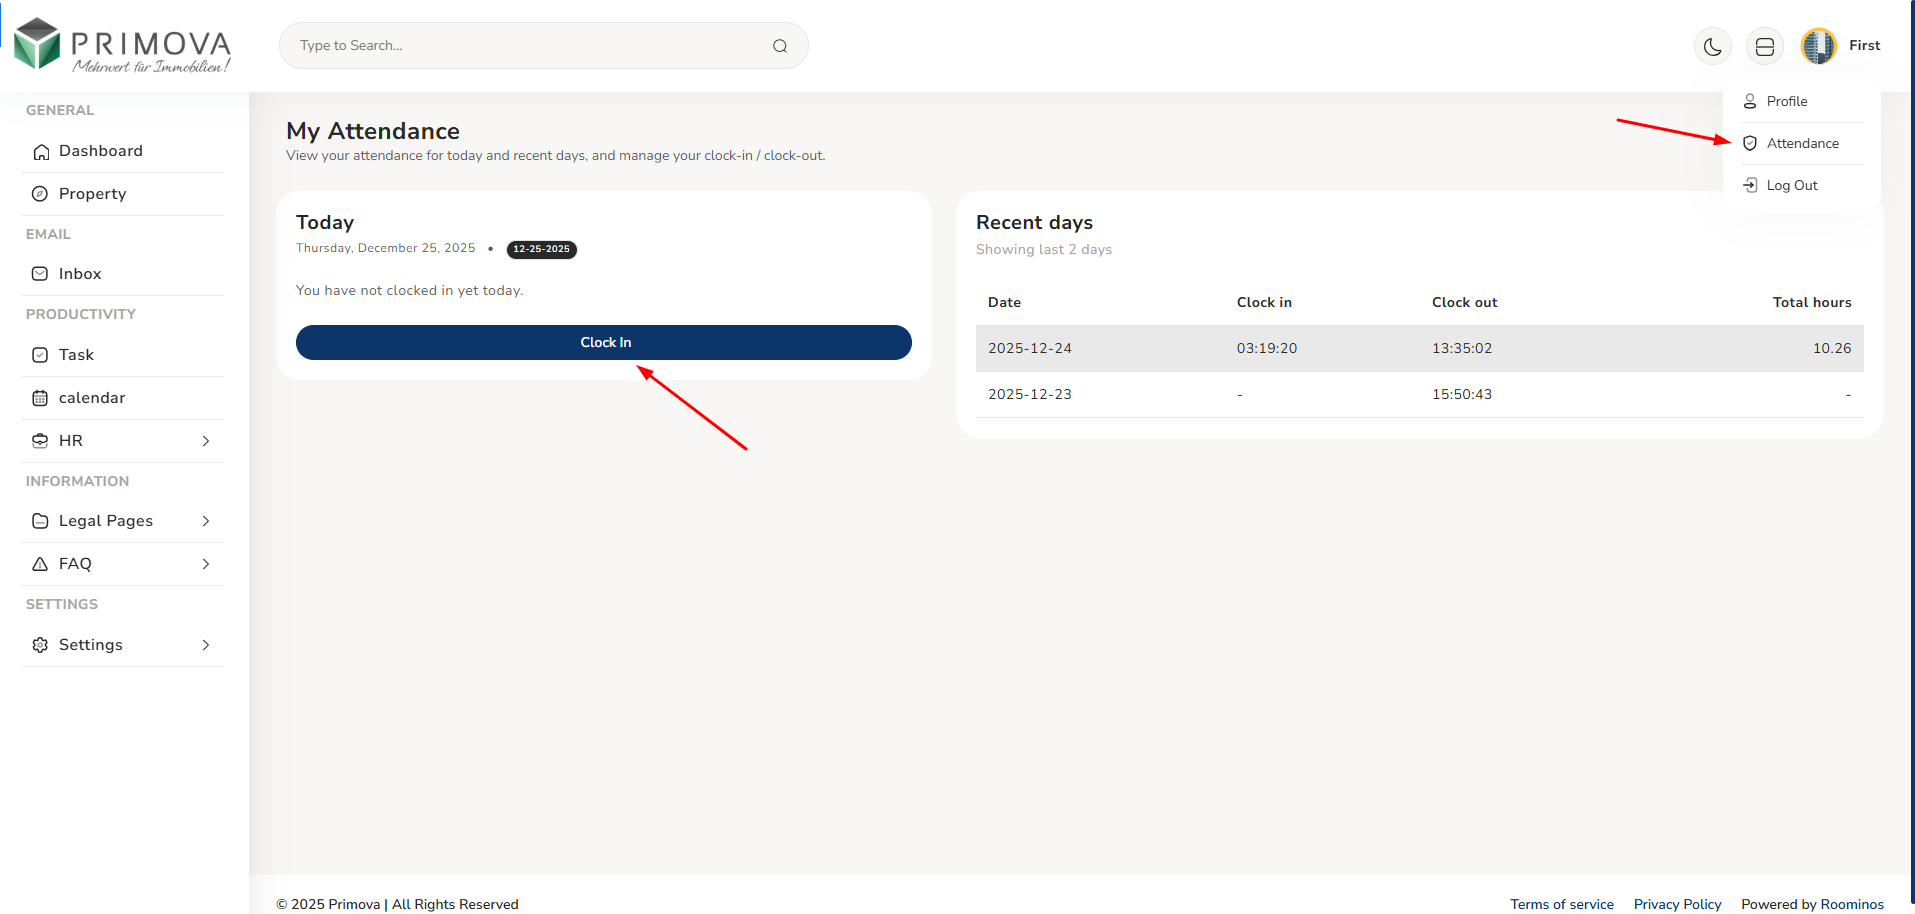Expand the Settings submenu arrow
Image resolution: width=1915 pixels, height=914 pixels.
coord(206,645)
